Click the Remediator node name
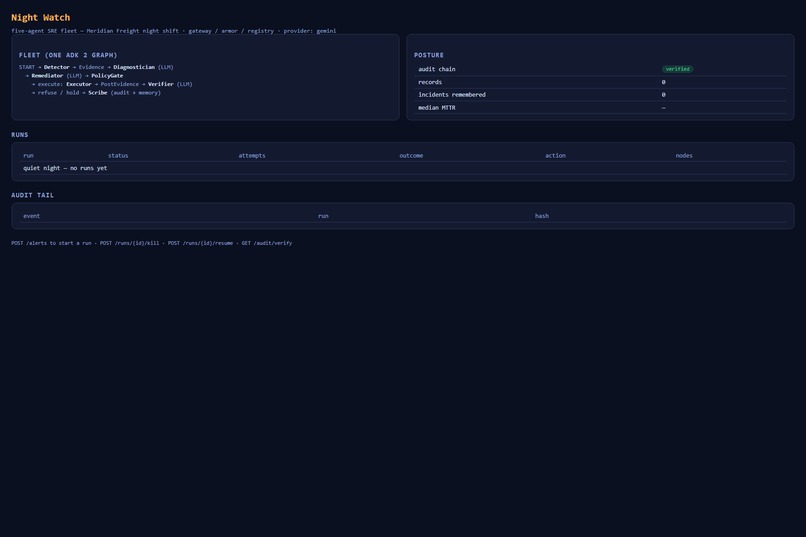This screenshot has height=537, width=806. click(x=47, y=76)
